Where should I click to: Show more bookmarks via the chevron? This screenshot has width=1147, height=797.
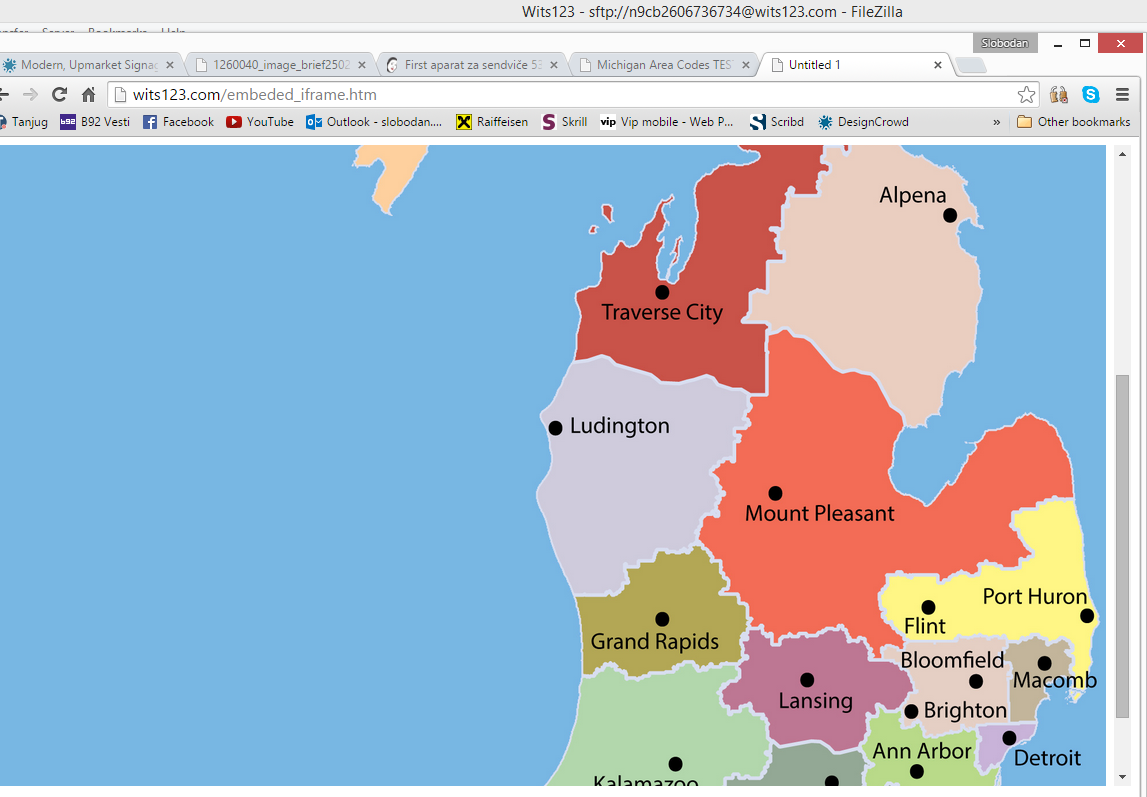click(x=996, y=122)
